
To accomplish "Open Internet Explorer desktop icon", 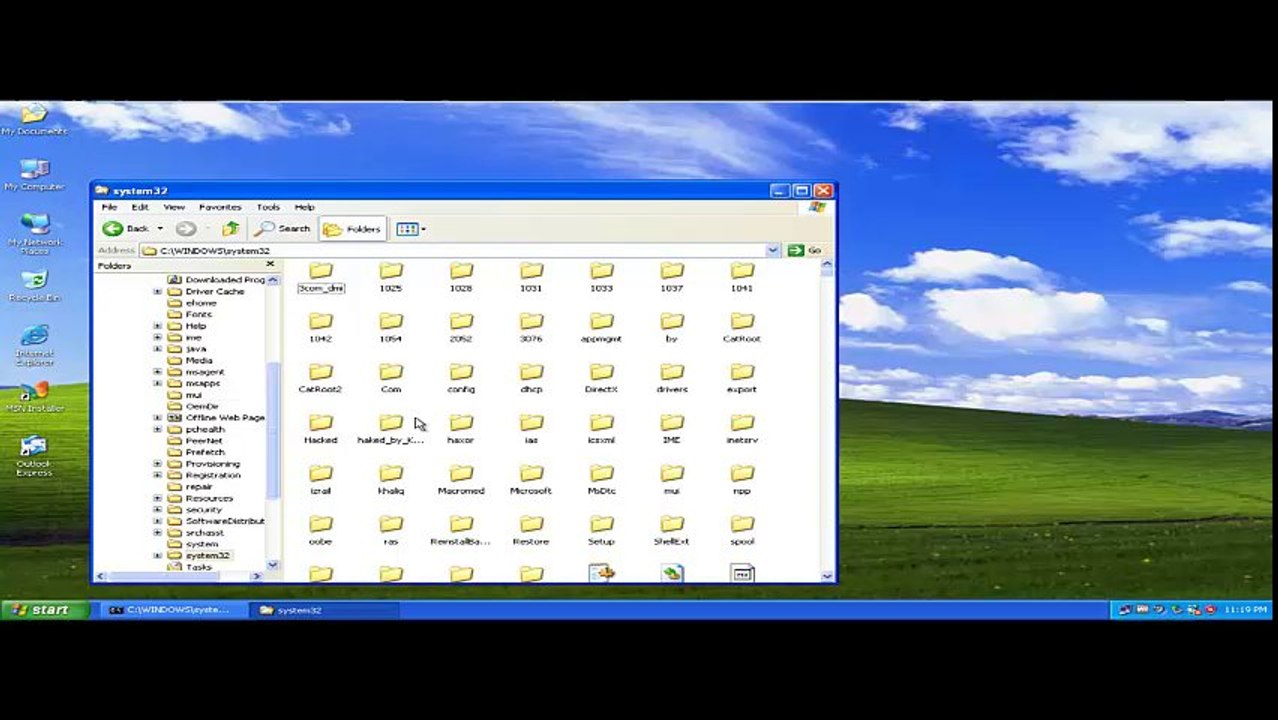I will [x=34, y=346].
